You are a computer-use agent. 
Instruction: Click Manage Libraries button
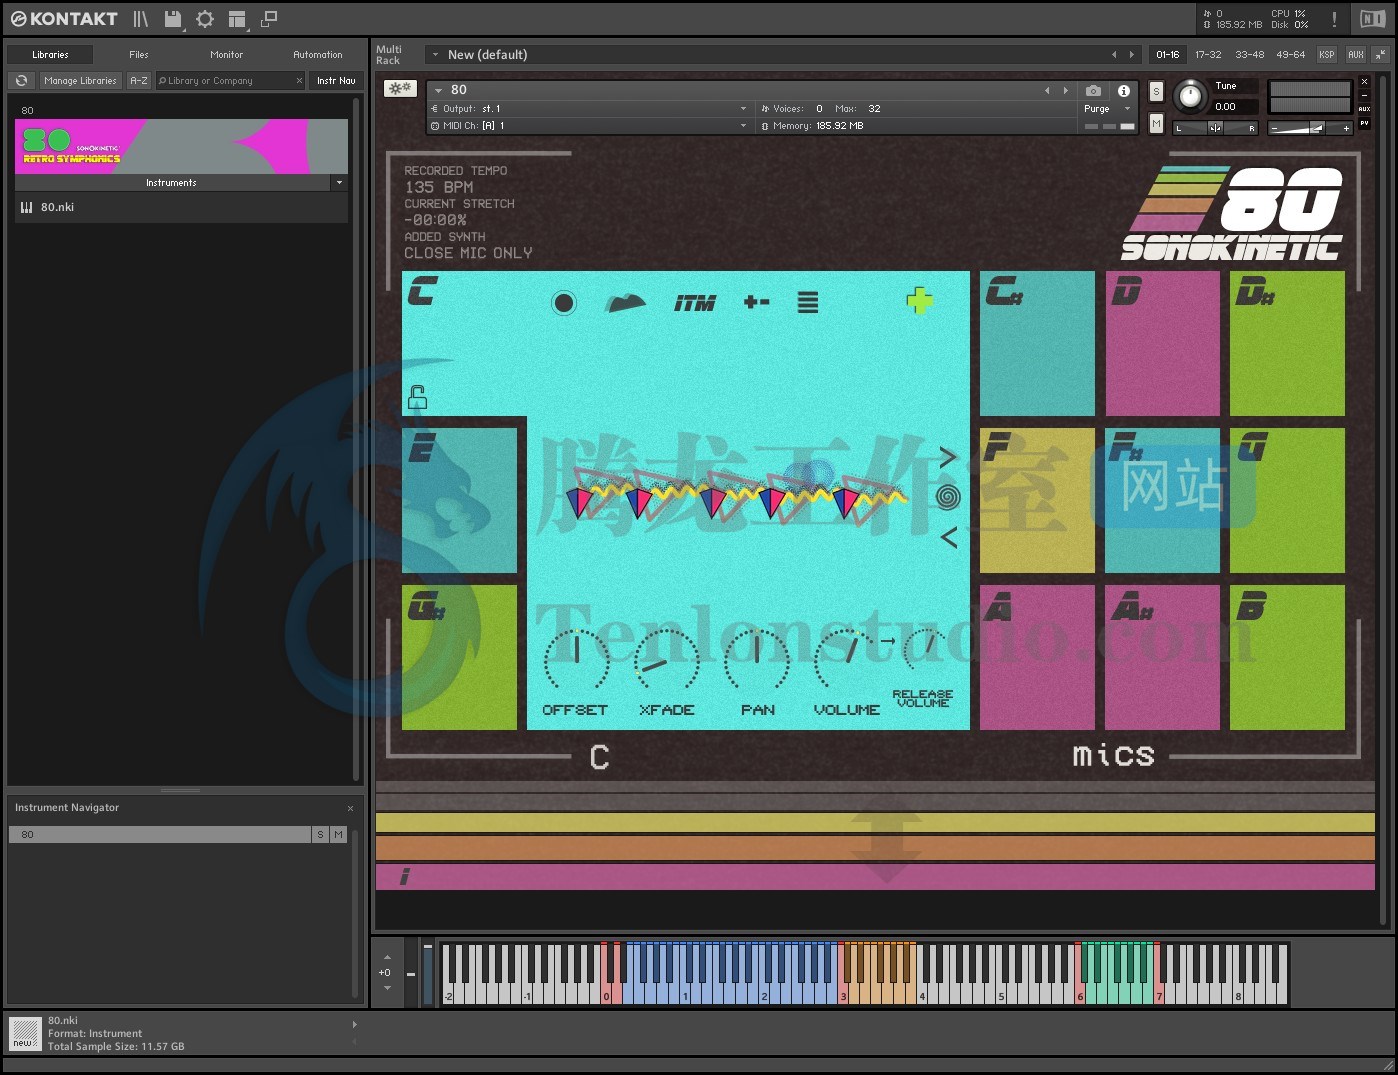tap(80, 81)
